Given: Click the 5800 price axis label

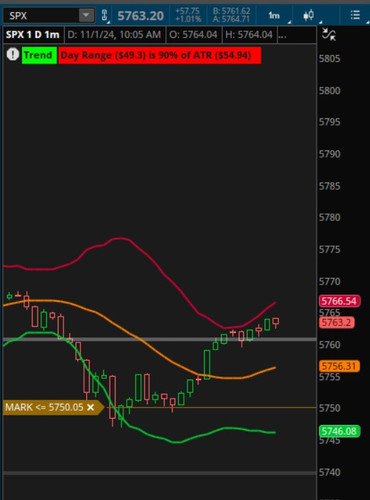Looking at the screenshot, I should pyautogui.click(x=330, y=91).
